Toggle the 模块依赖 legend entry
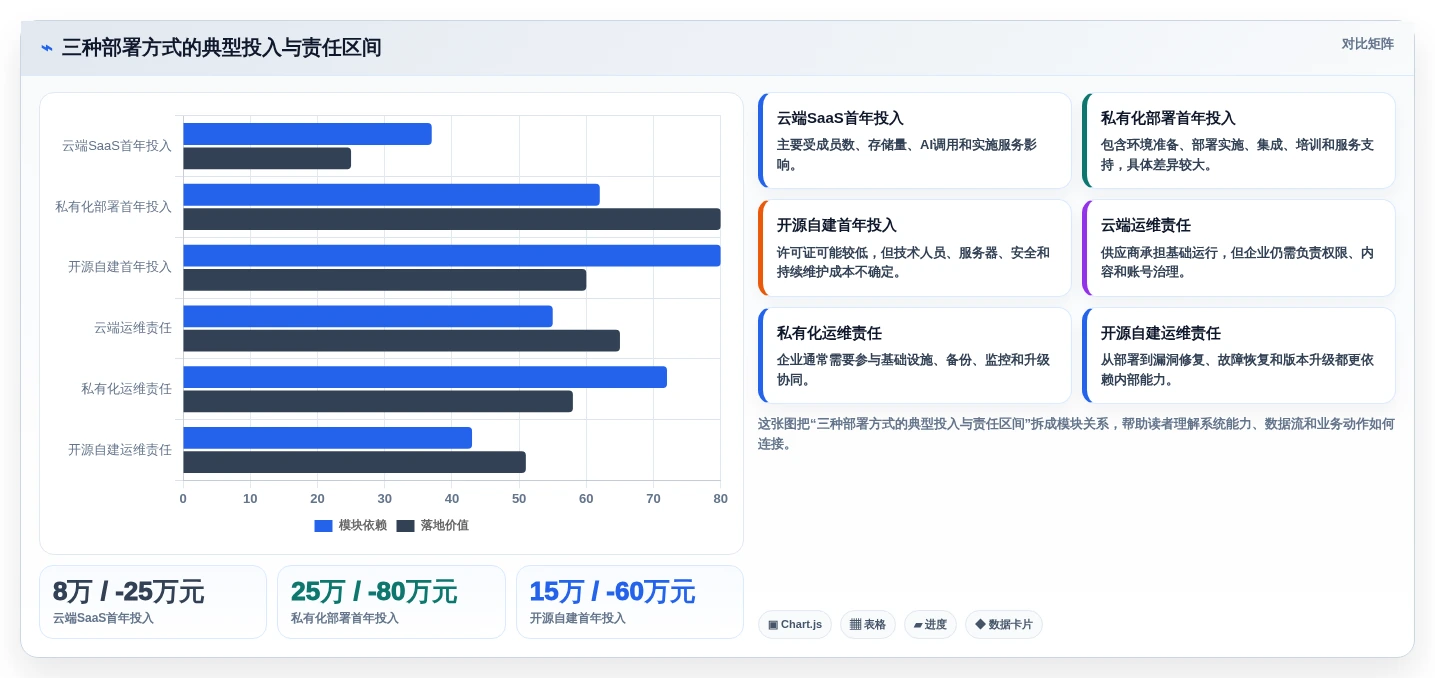1435x678 pixels. 350,525
